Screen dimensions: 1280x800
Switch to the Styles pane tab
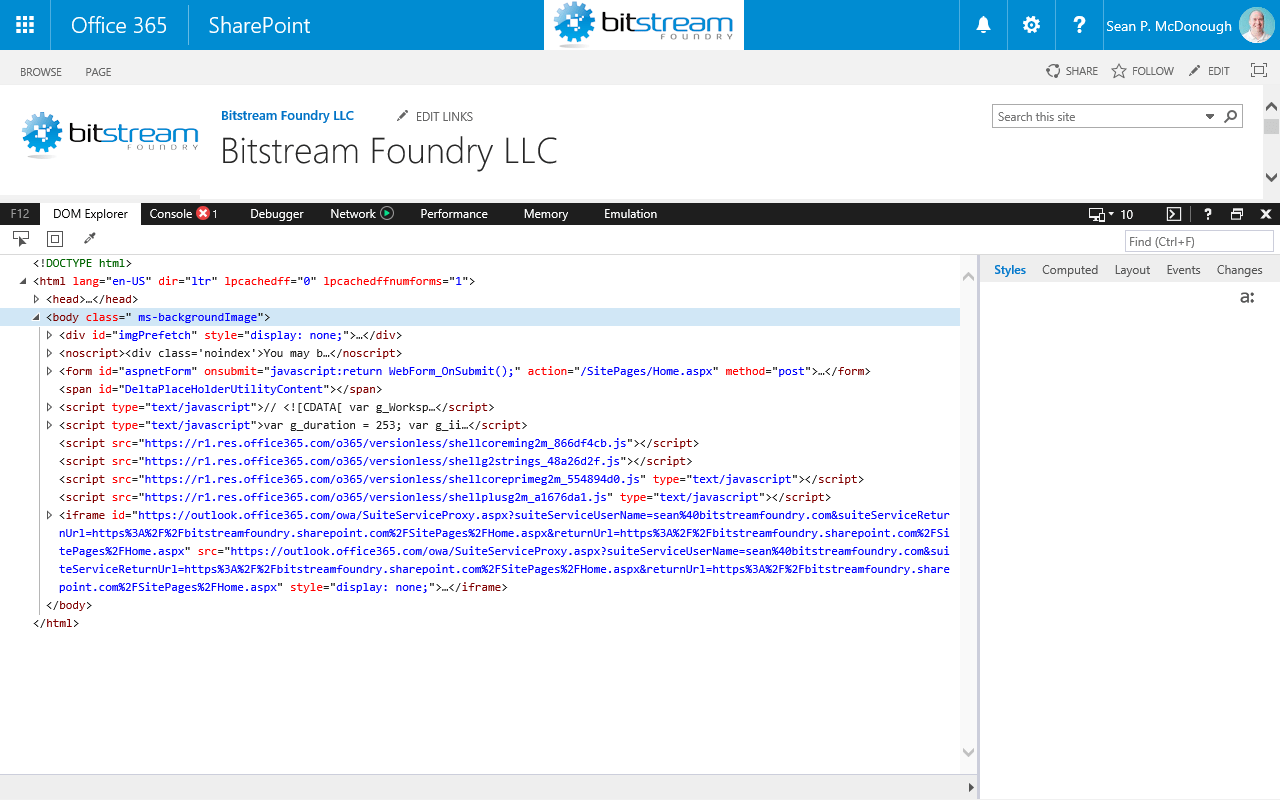coord(1010,270)
